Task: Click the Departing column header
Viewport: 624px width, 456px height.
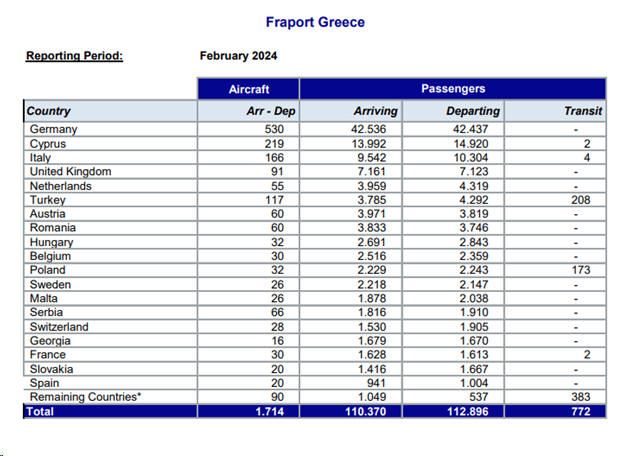Action: [473, 111]
